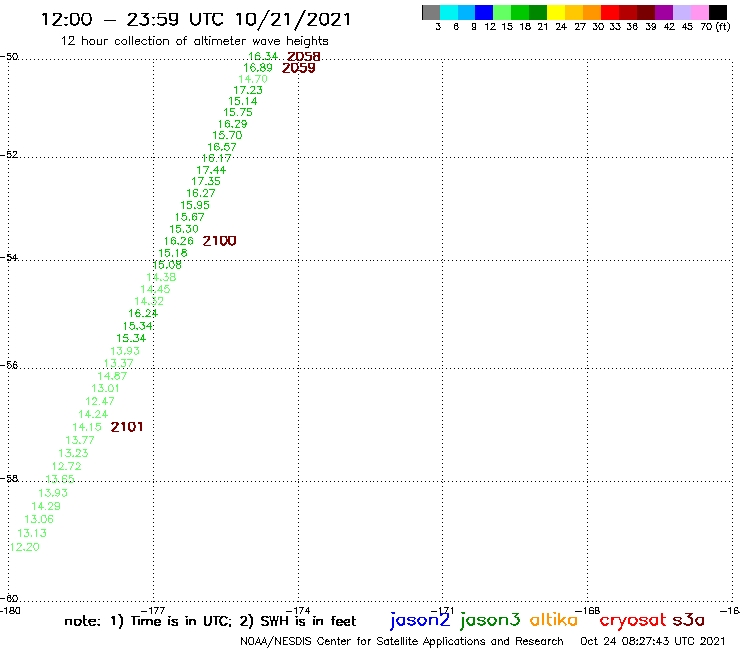Select the 2101 time marker

coord(126,427)
